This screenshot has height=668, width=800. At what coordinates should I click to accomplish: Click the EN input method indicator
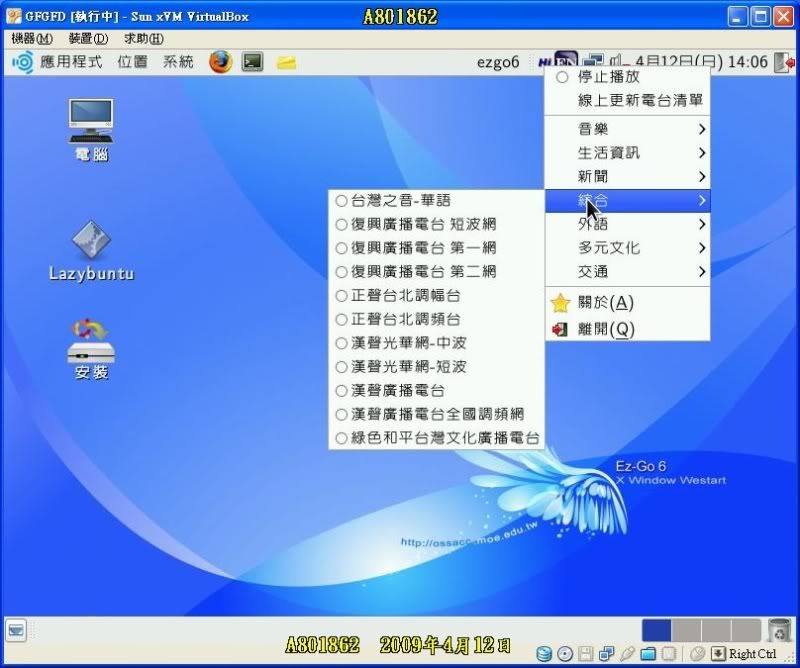[566, 60]
